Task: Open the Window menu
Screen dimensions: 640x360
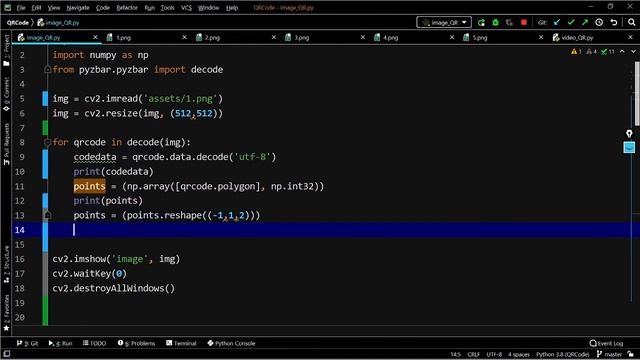Action: pyautogui.click(x=208, y=8)
